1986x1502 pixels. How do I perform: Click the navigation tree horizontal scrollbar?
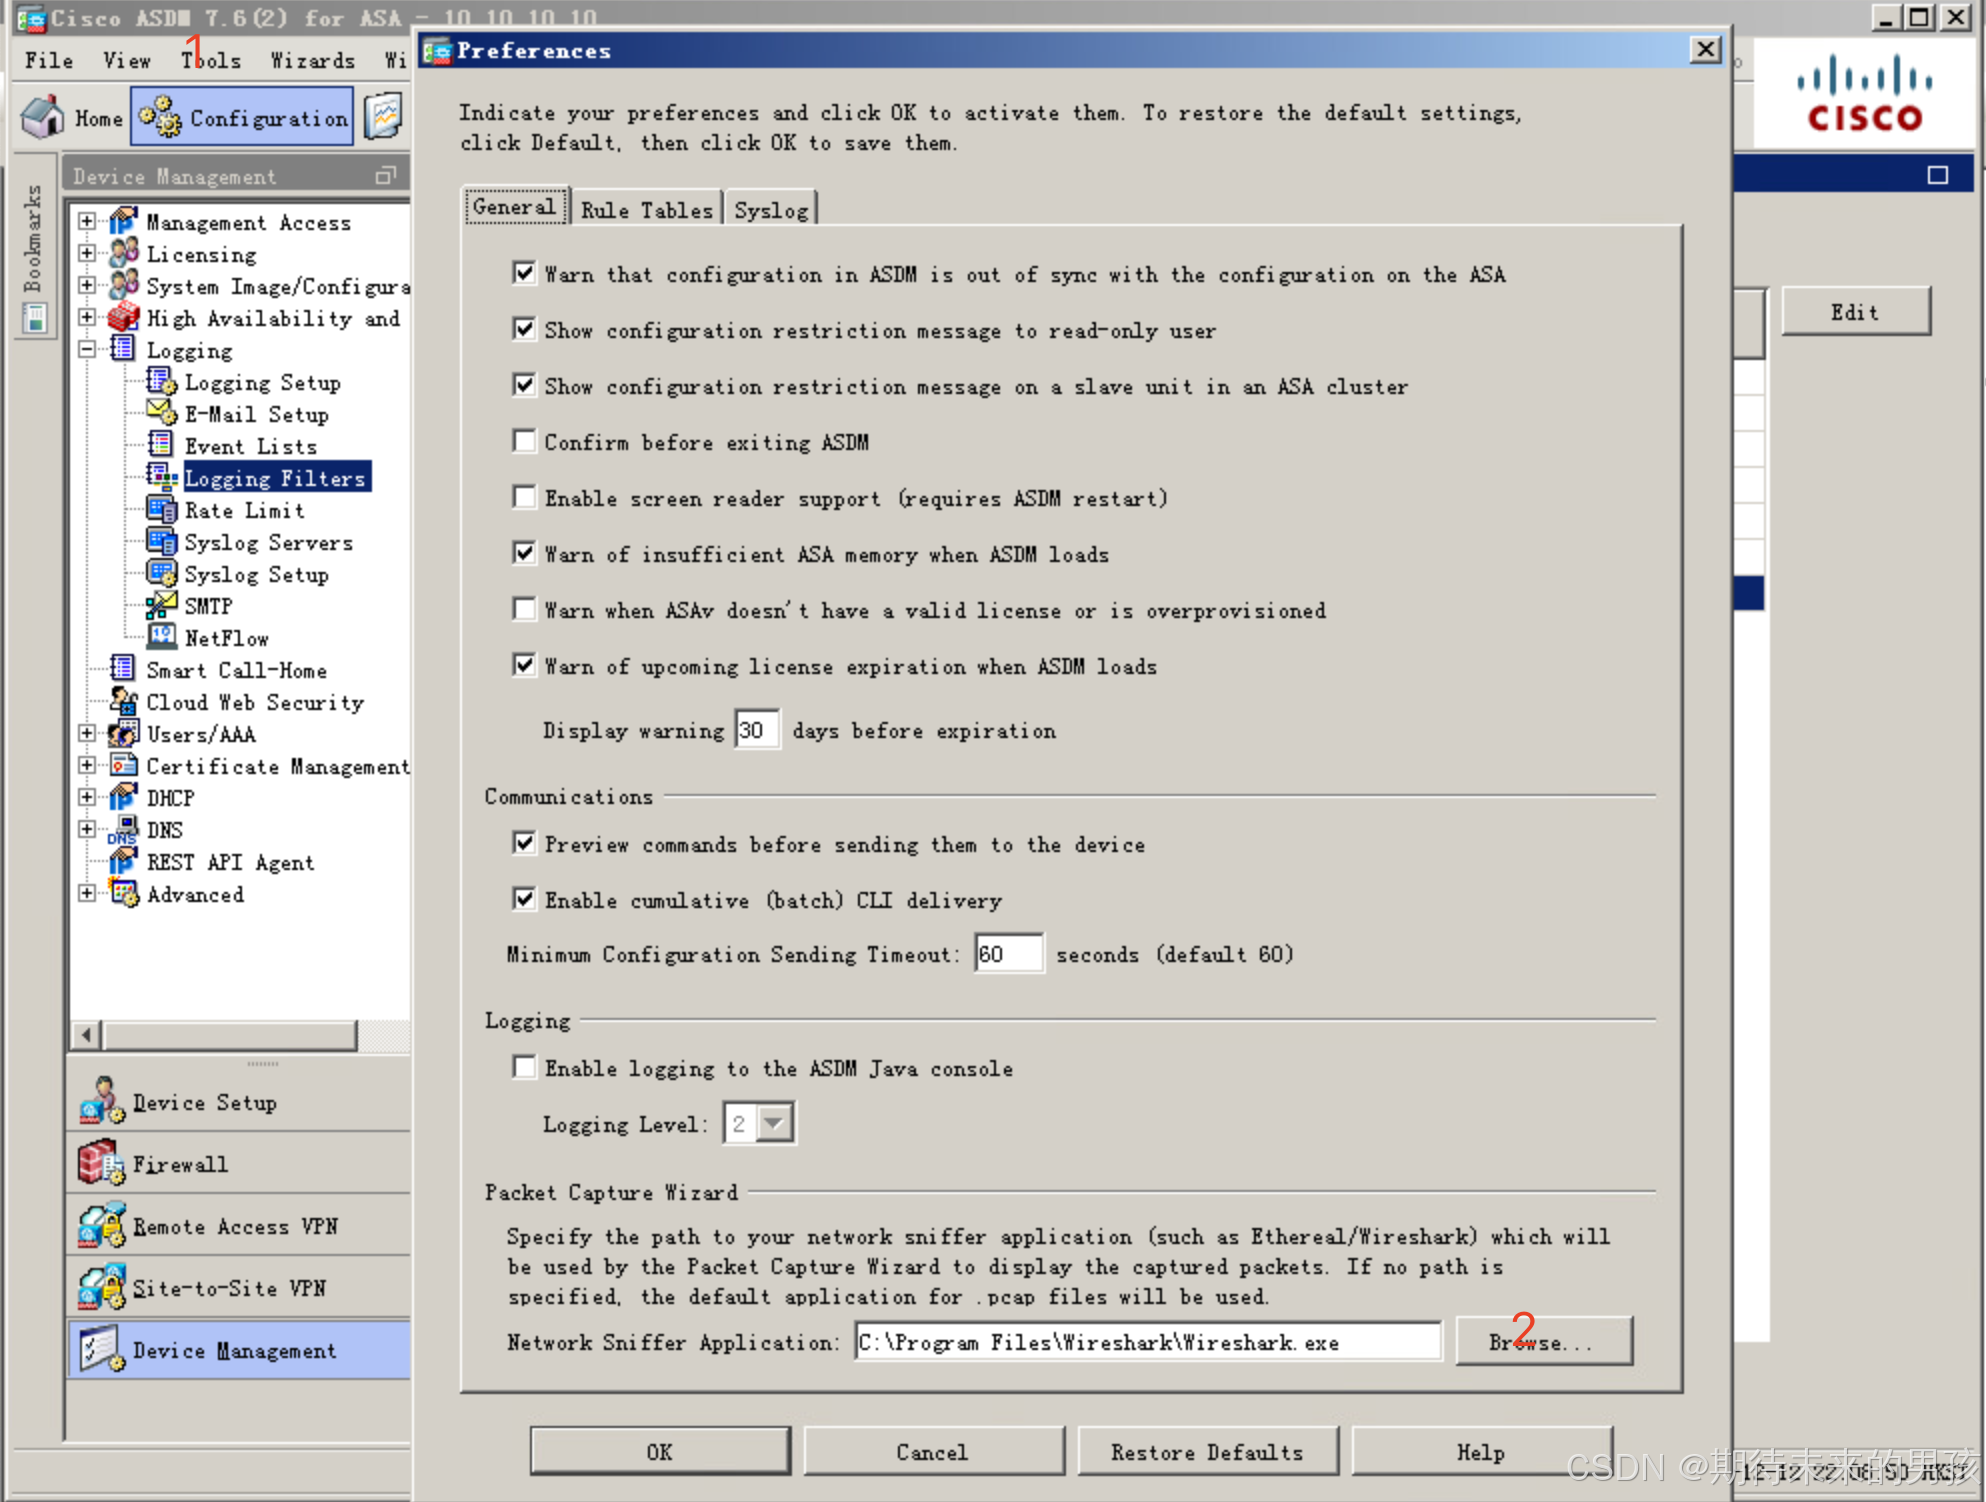pos(230,1035)
